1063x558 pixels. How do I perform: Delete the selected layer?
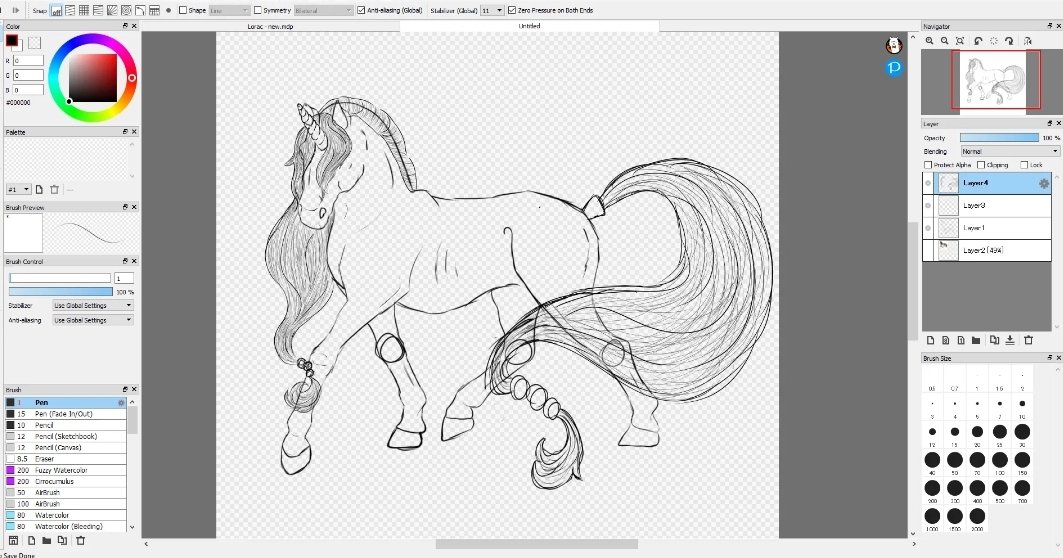[1028, 340]
